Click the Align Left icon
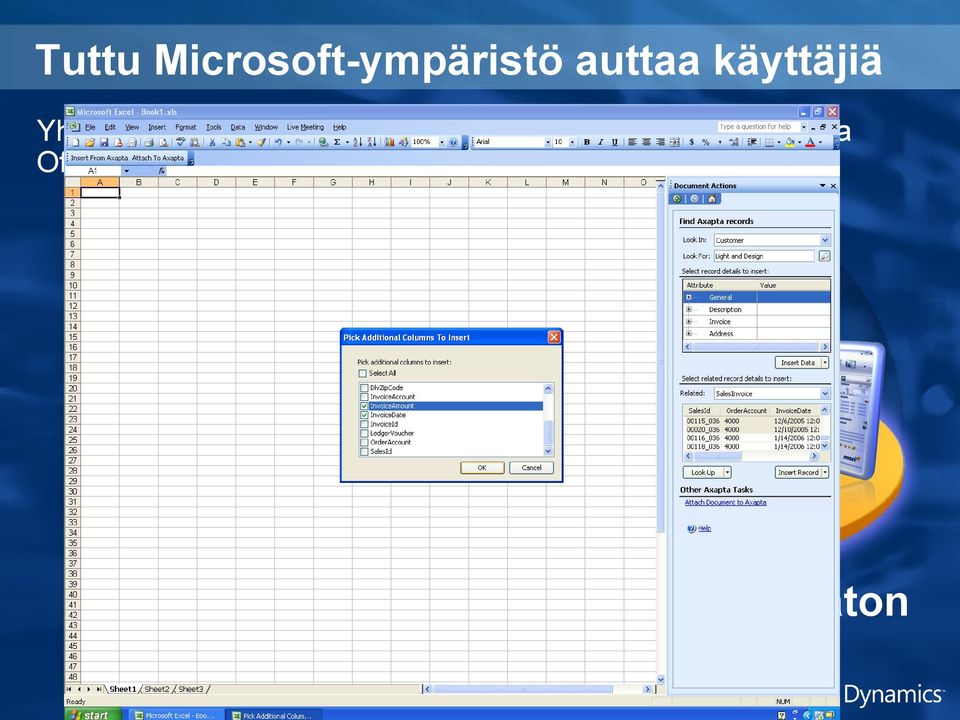 click(x=632, y=142)
